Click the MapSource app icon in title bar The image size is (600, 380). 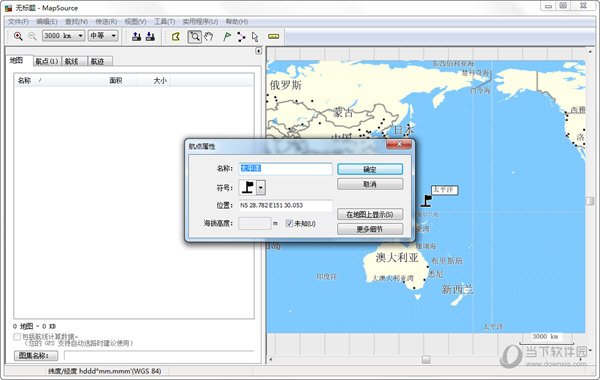pyautogui.click(x=8, y=8)
